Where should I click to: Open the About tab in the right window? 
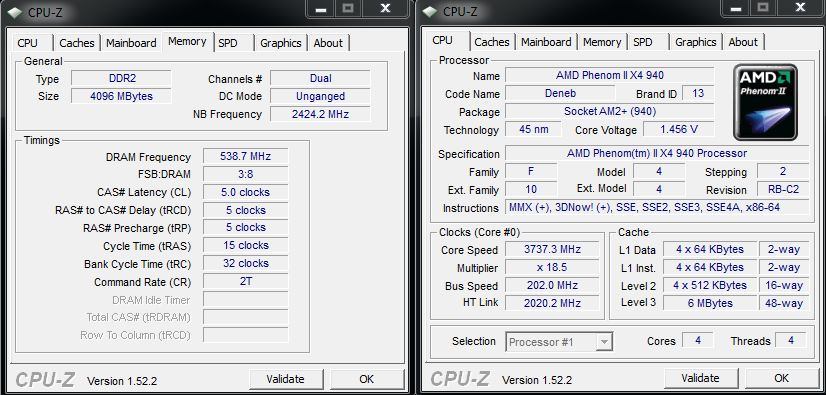click(x=743, y=42)
